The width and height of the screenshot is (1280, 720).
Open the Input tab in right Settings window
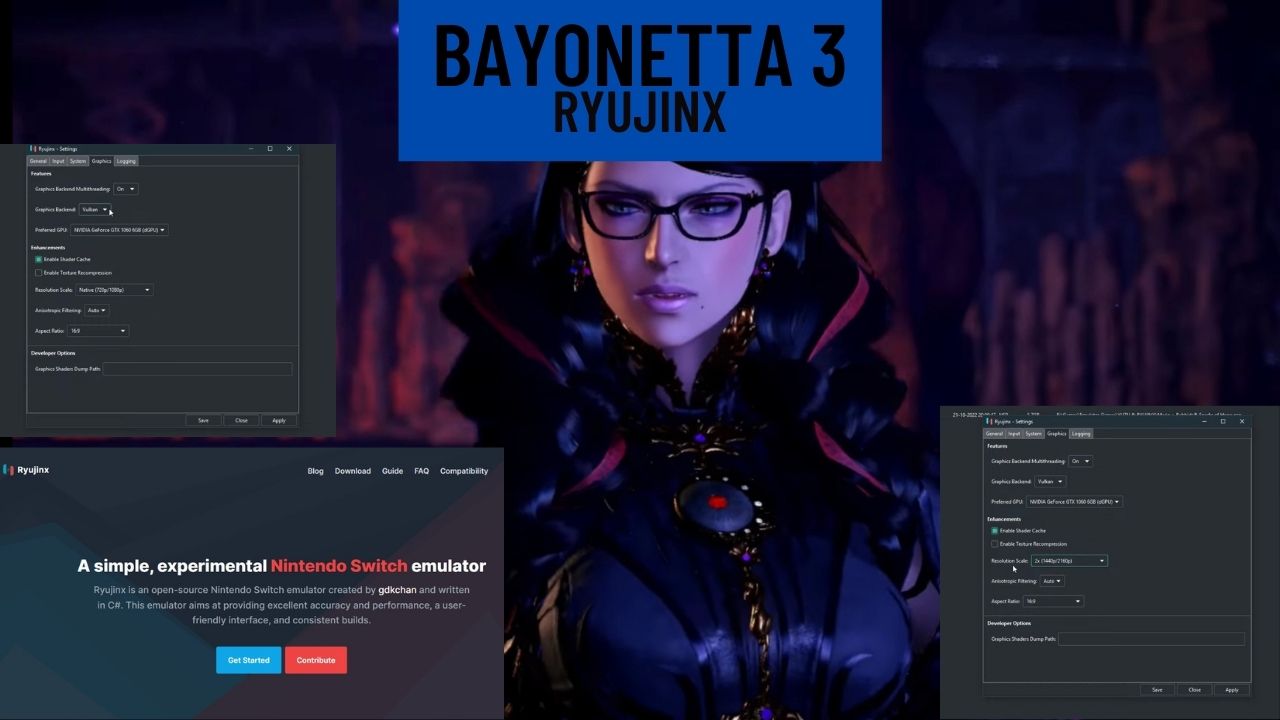point(1014,434)
